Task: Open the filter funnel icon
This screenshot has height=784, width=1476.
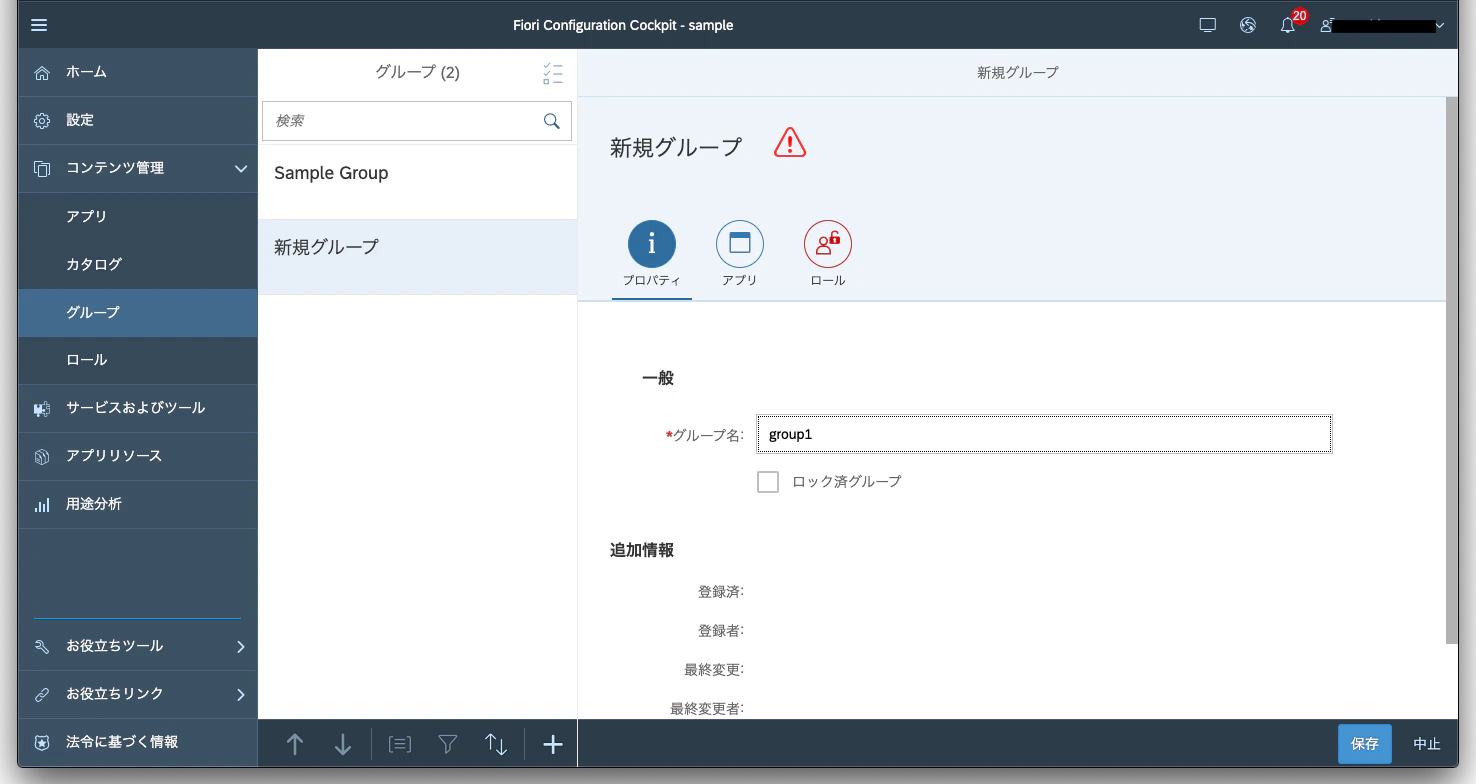Action: point(448,744)
